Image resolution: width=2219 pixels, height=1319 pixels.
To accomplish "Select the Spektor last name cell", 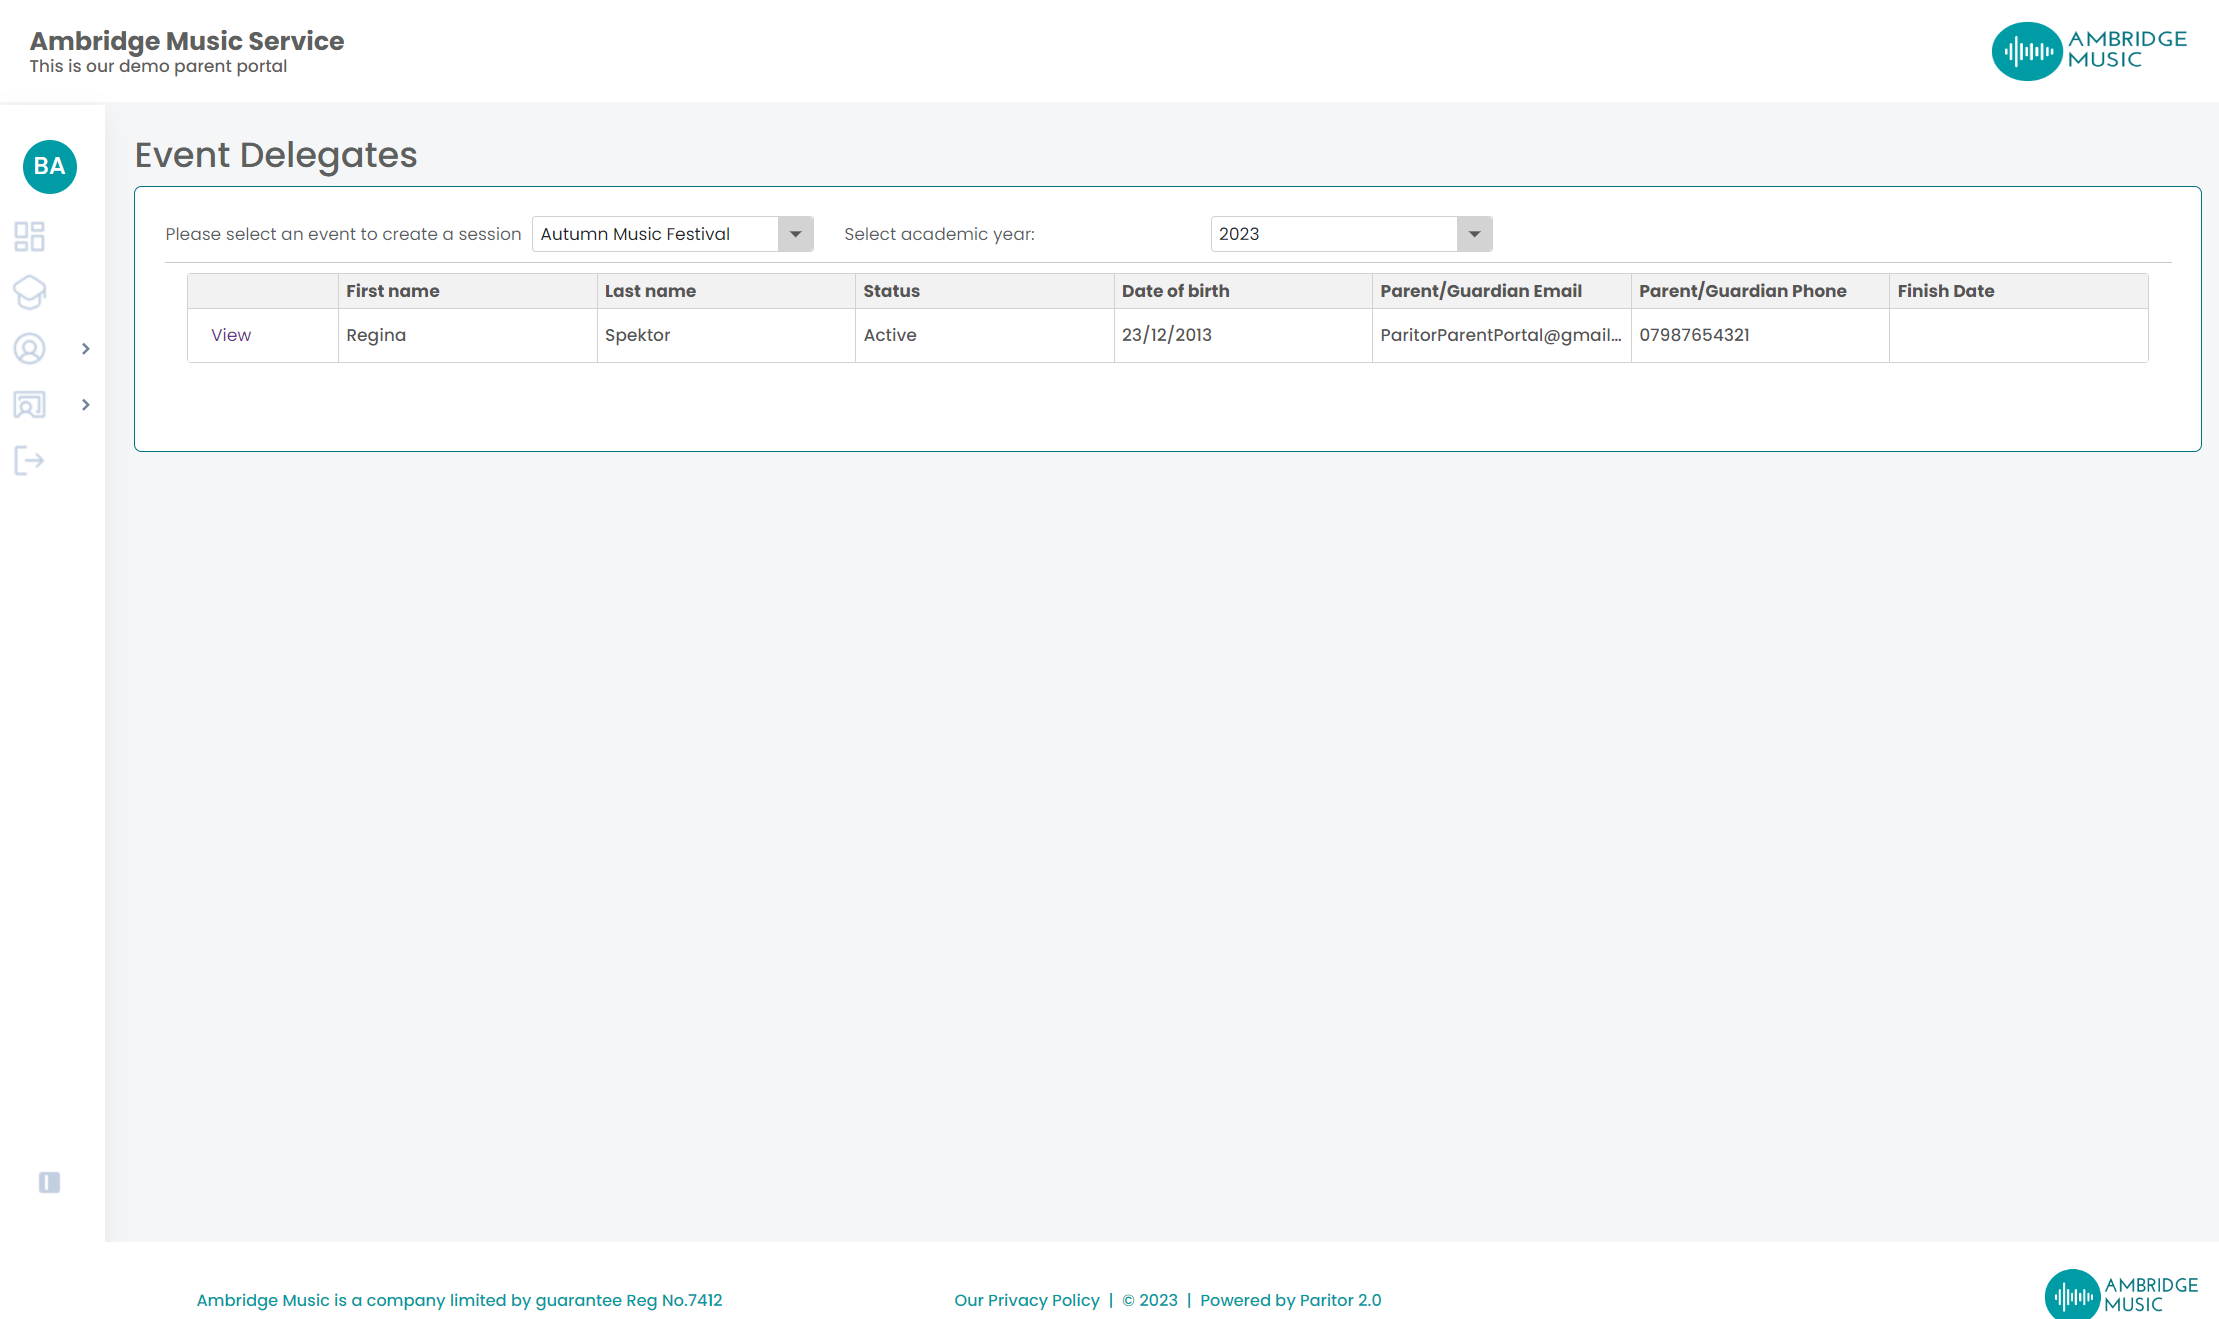I will [x=726, y=335].
